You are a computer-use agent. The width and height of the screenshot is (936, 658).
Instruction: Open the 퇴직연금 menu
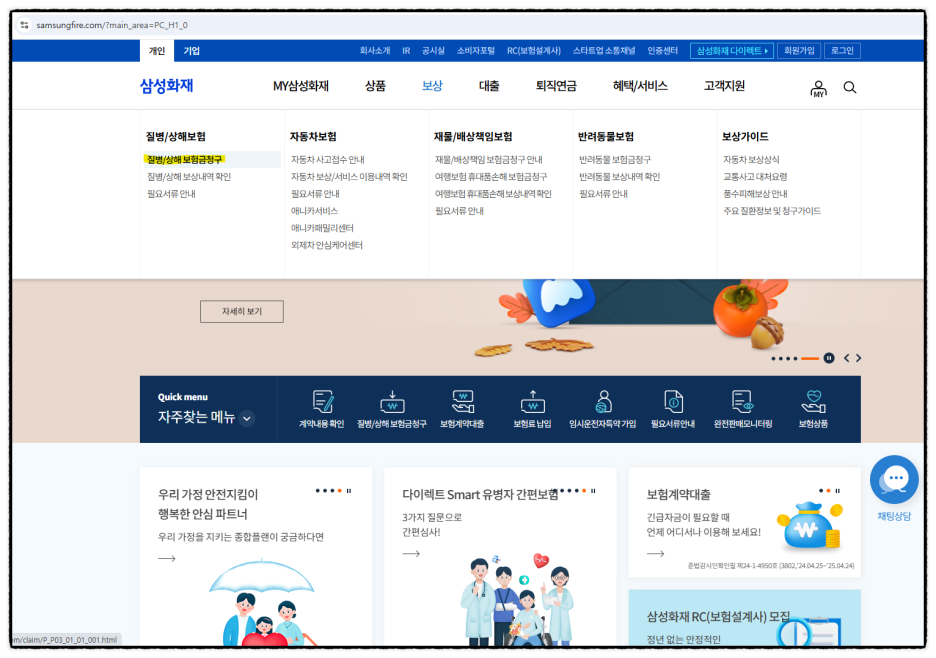(x=556, y=86)
